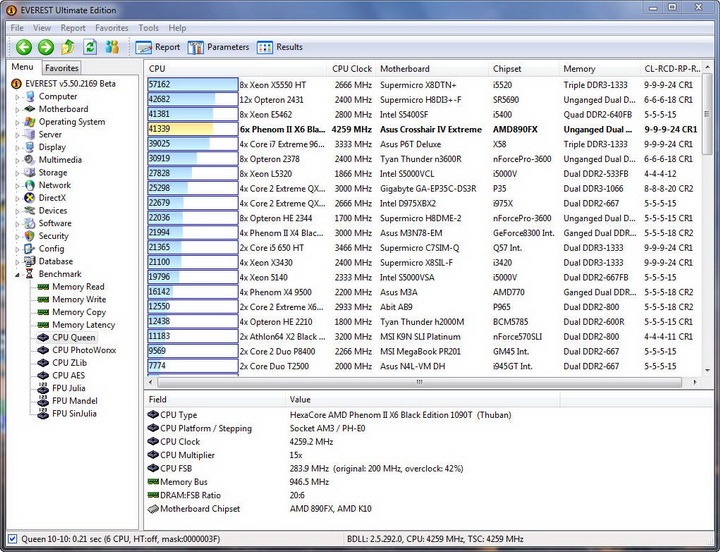The height and width of the screenshot is (552, 720).
Task: Expand the Storage tree node
Action: pyautogui.click(x=17, y=173)
